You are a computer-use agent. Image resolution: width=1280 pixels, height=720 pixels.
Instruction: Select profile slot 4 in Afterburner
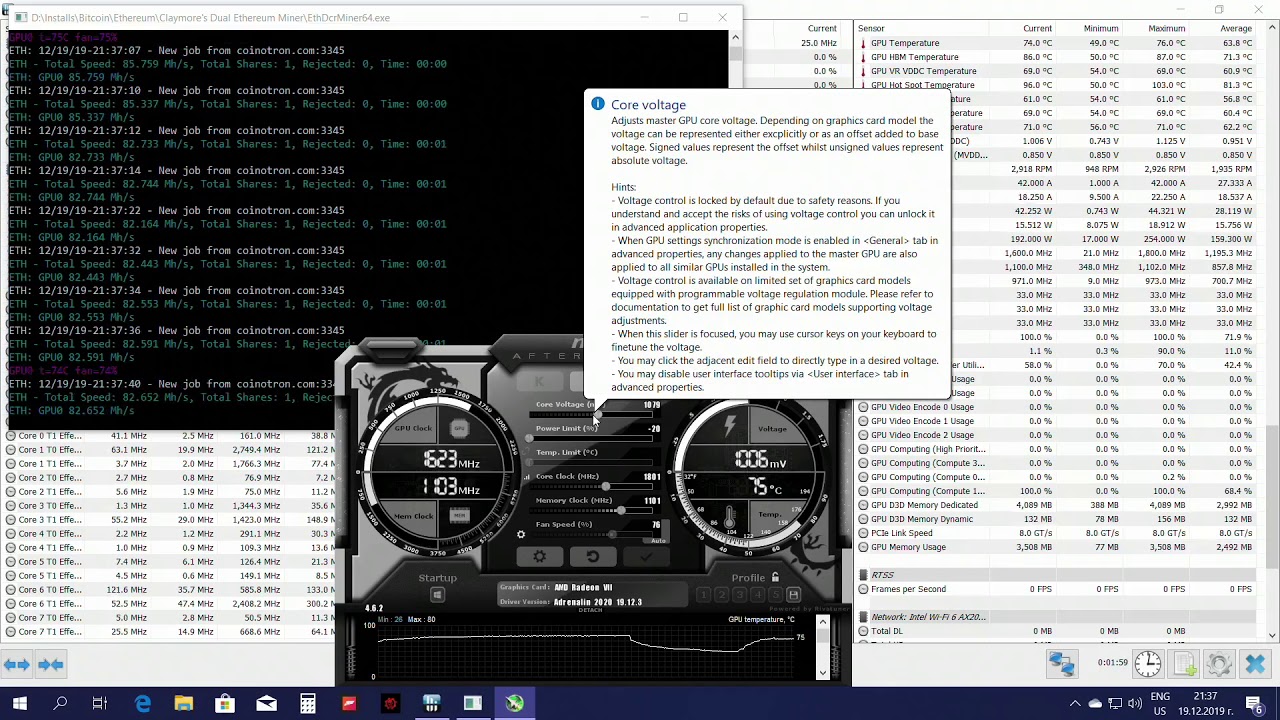coord(757,595)
